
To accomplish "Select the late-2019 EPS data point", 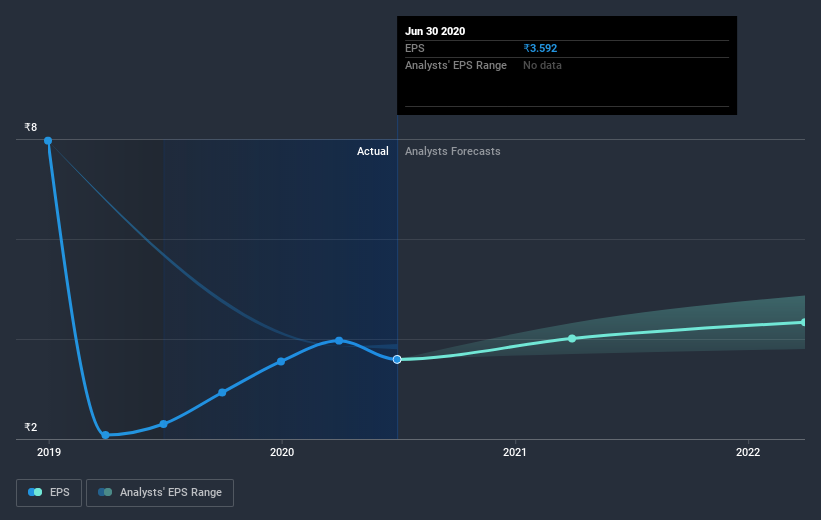I will click(222, 392).
